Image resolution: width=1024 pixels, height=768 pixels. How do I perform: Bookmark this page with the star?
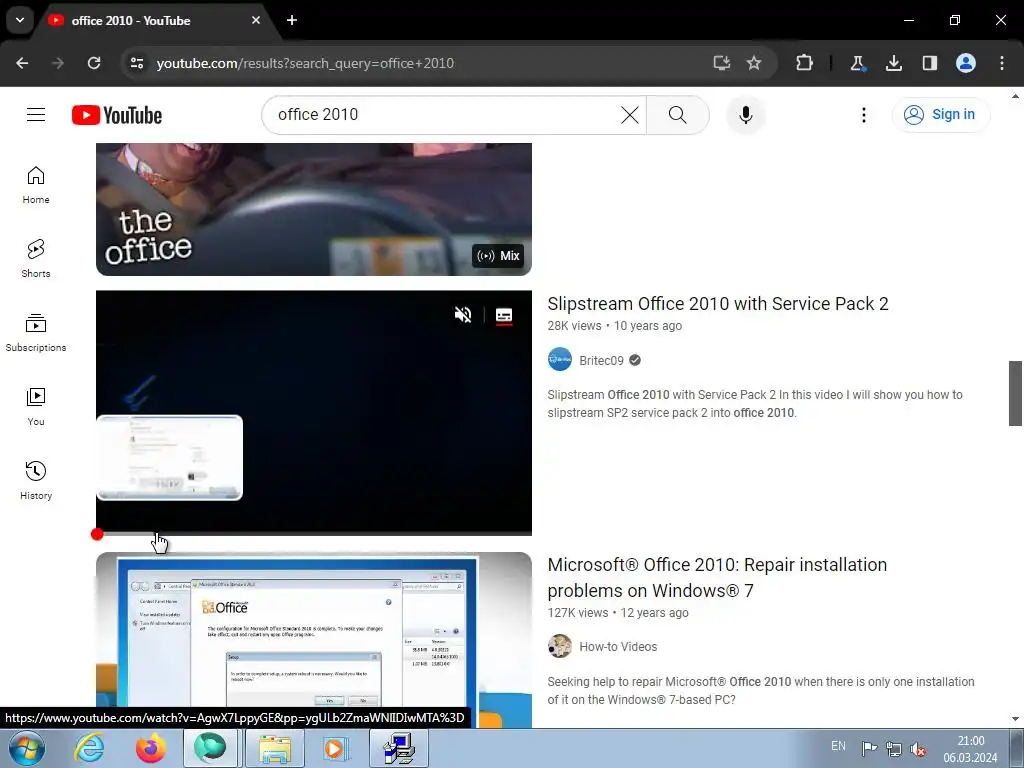(754, 63)
